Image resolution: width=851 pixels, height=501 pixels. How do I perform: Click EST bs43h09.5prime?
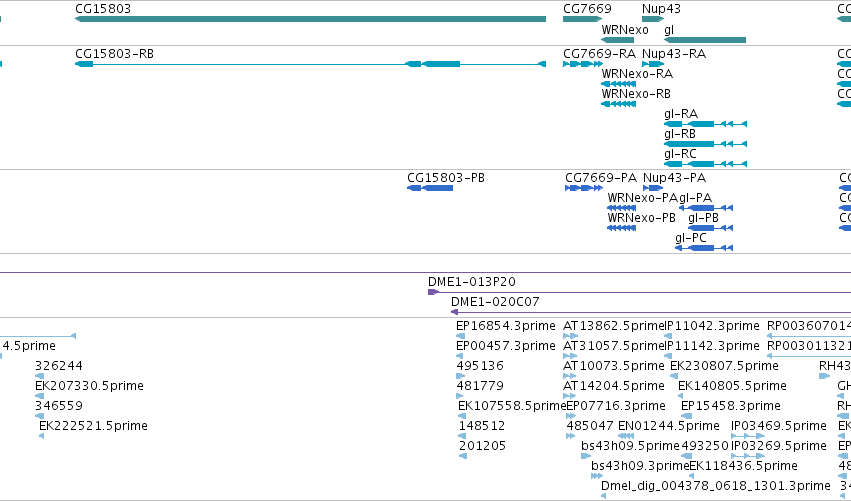pyautogui.click(x=630, y=446)
